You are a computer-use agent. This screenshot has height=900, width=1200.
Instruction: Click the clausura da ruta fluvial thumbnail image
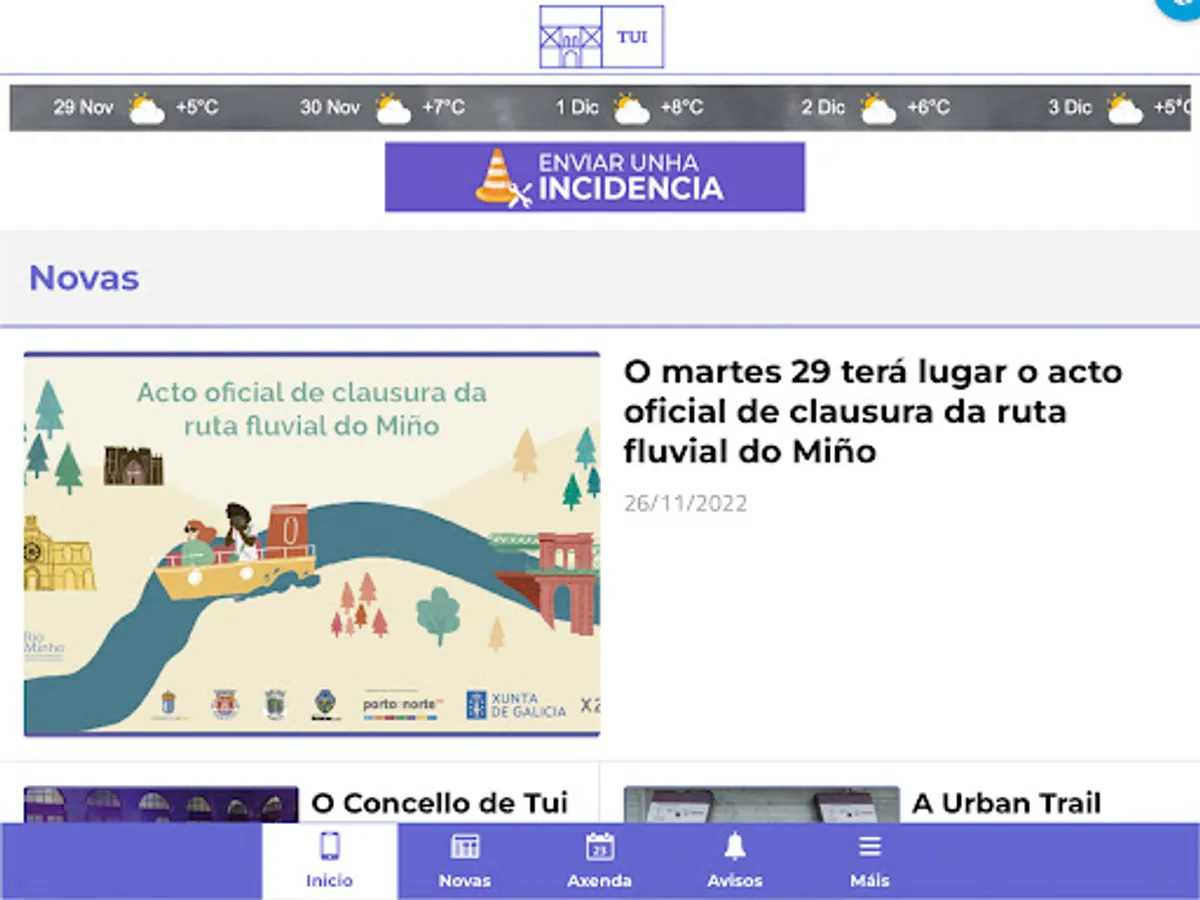[x=312, y=546]
